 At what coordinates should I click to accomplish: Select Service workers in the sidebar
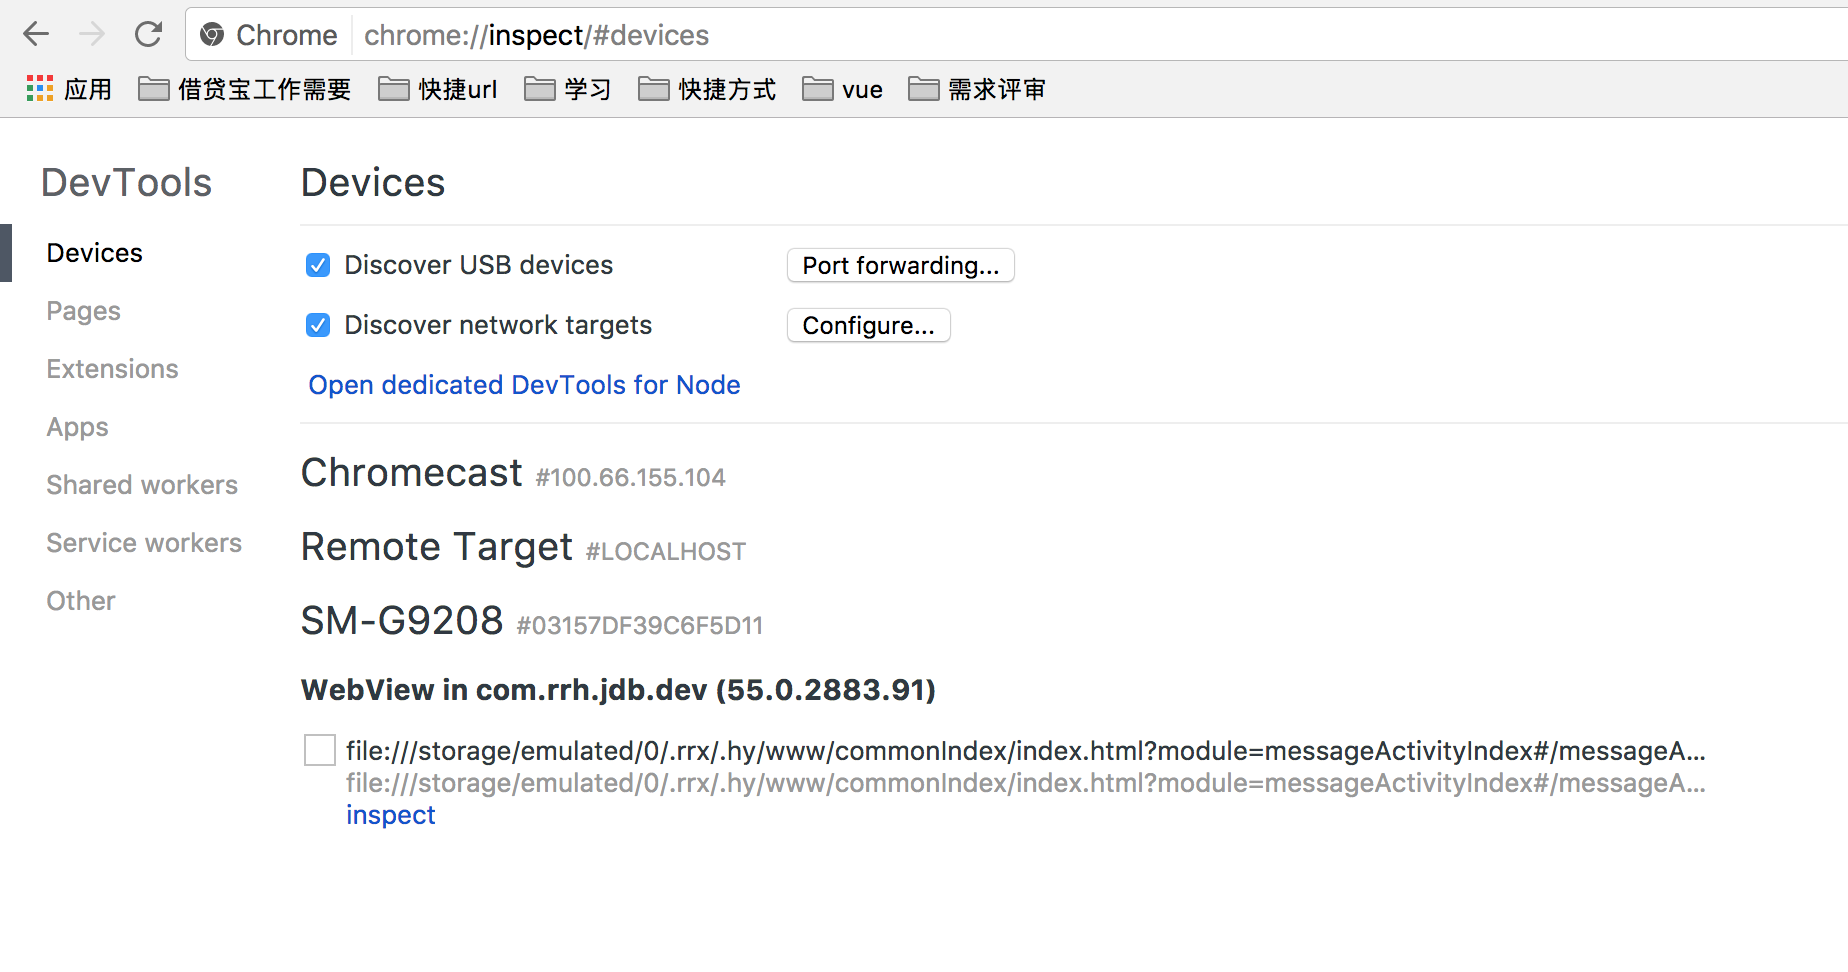(144, 543)
